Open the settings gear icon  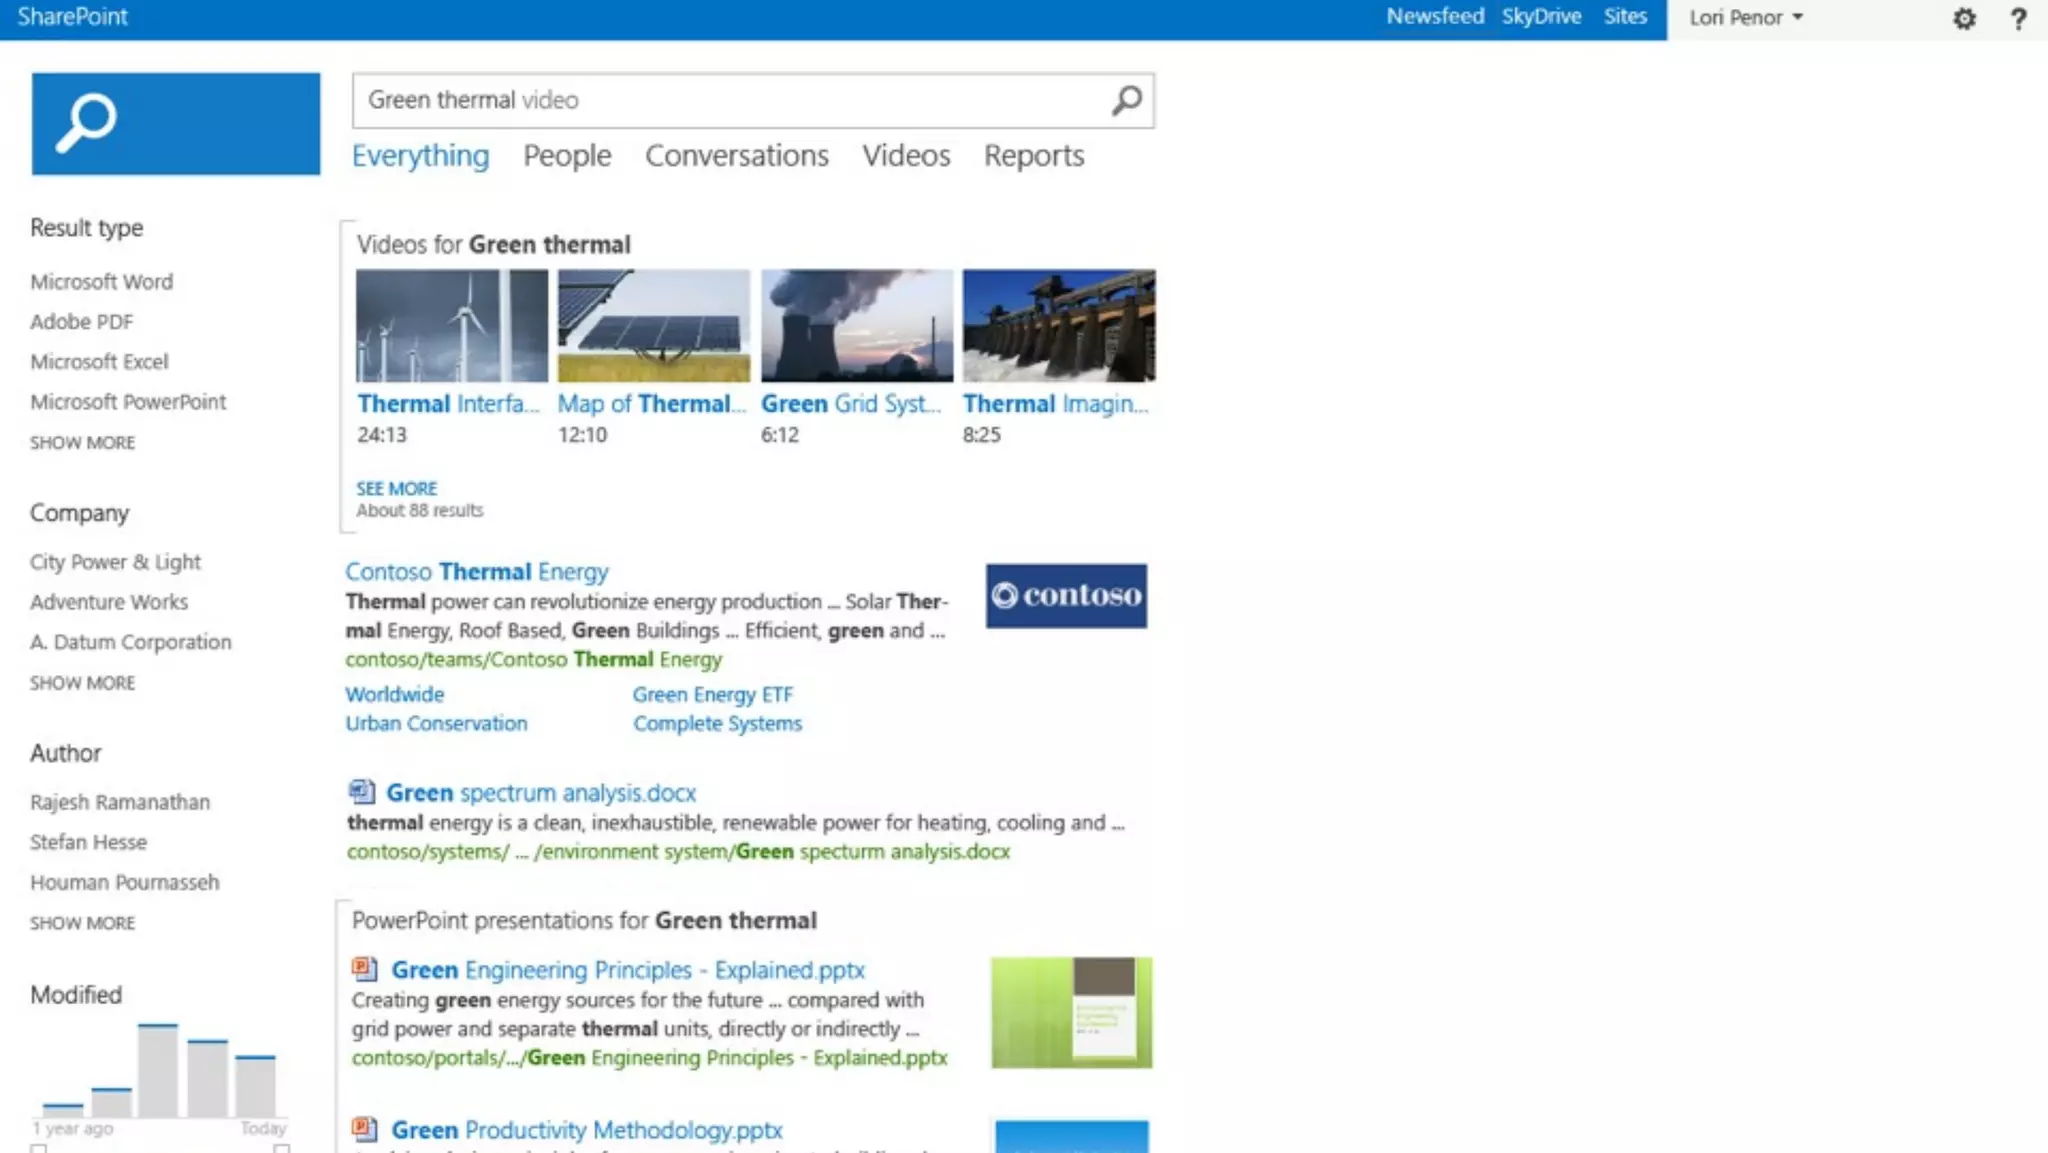click(x=1964, y=19)
